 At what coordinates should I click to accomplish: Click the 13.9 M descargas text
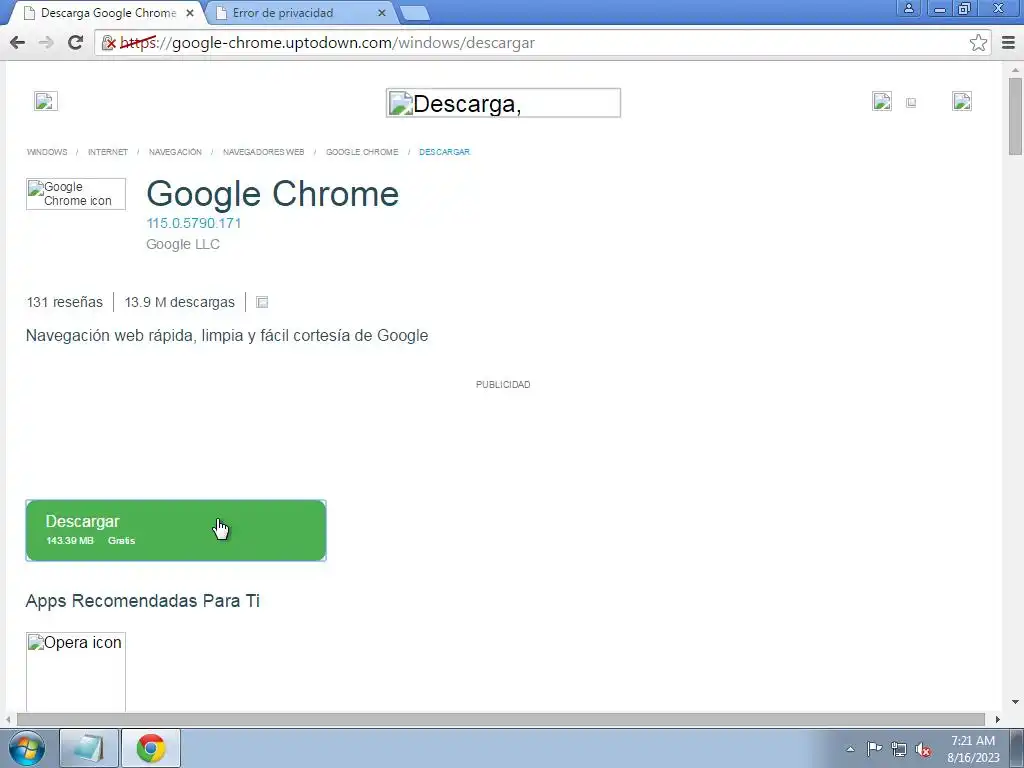[x=180, y=302]
